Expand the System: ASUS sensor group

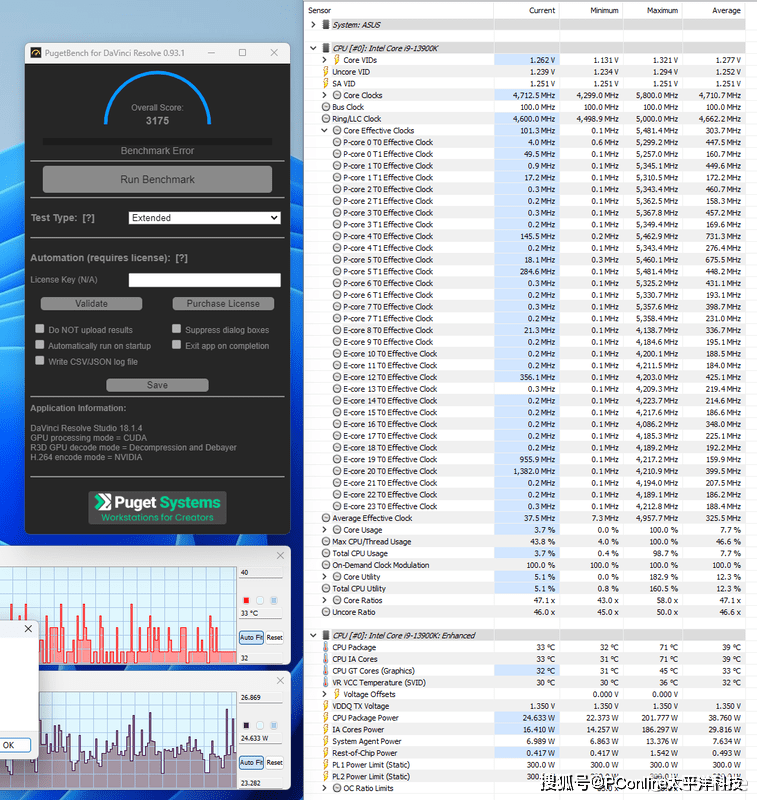coord(312,24)
